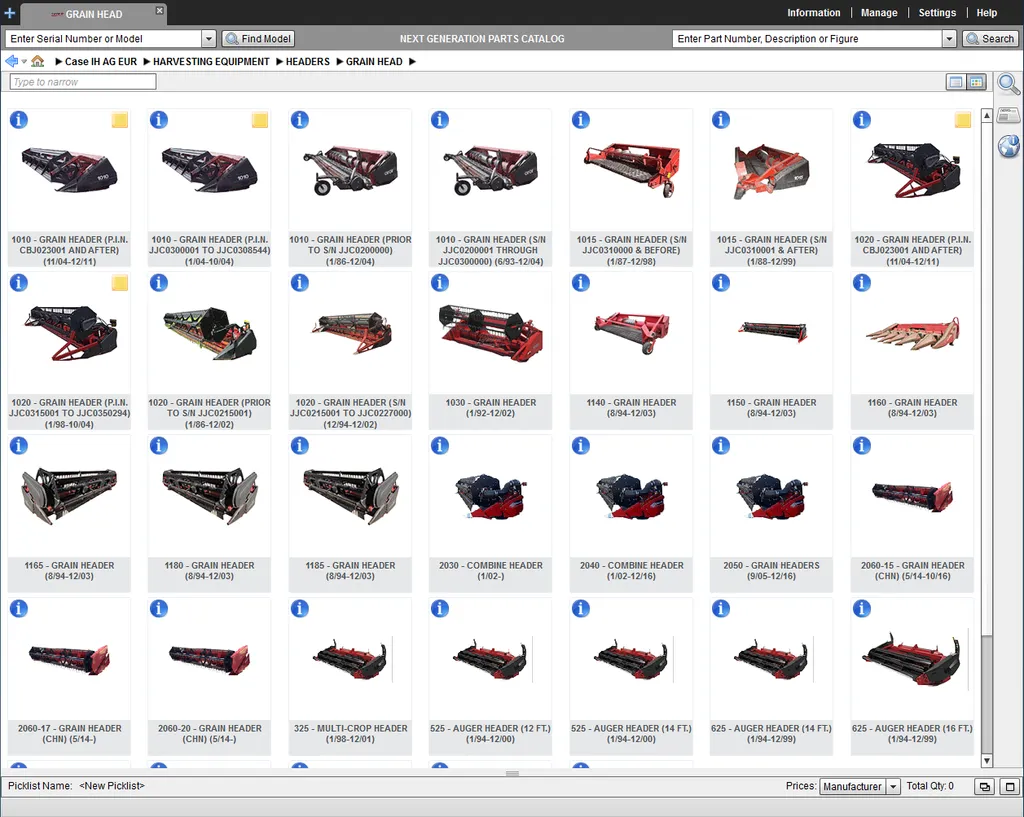
Task: Info icon for 1160 Grain Header
Action: point(862,283)
